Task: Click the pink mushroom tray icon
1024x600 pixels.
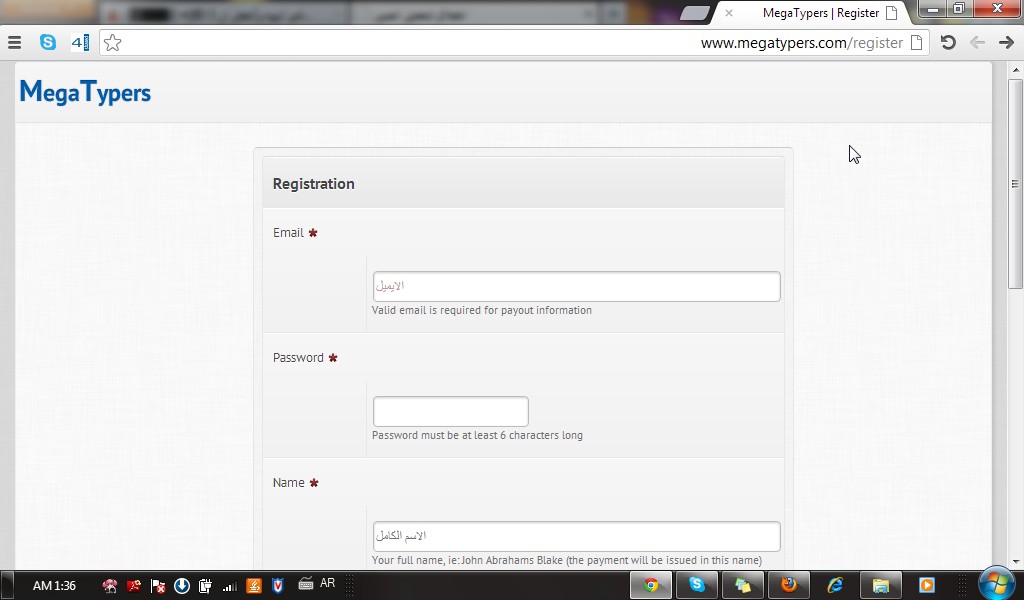Action: coord(110,586)
